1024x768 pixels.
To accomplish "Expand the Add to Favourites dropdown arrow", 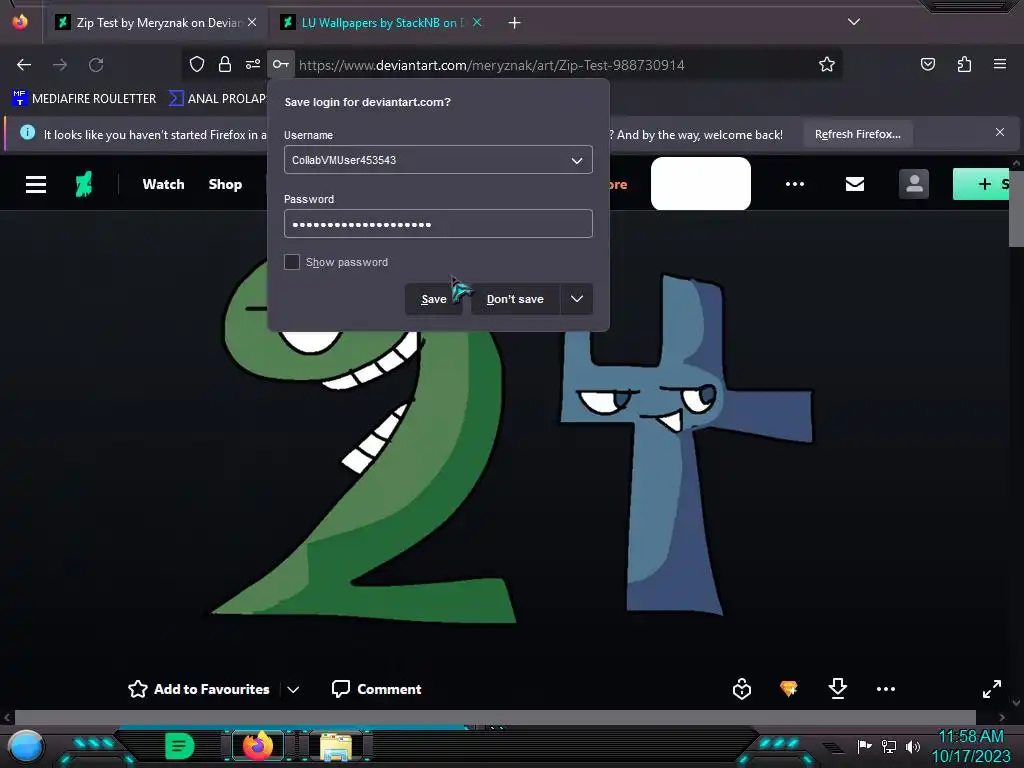I will [293, 689].
